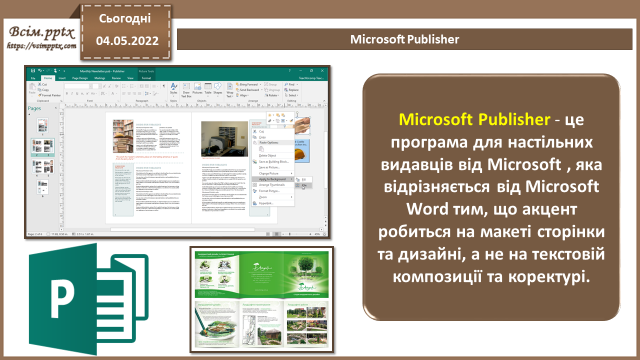This screenshot has height=360, width=640.
Task: Click the printer room photo on right page
Action: [224, 139]
